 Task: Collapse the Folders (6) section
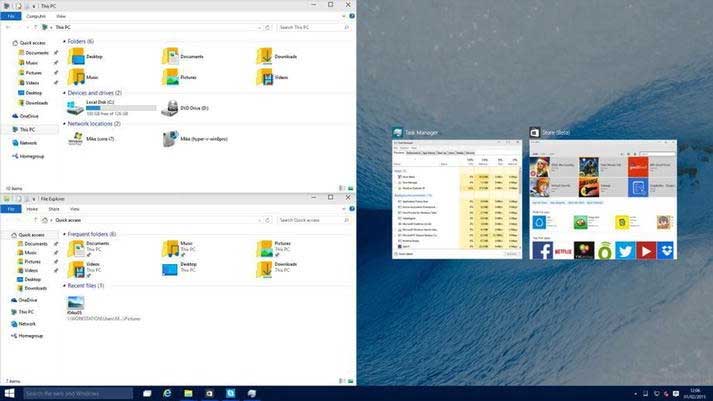point(64,41)
